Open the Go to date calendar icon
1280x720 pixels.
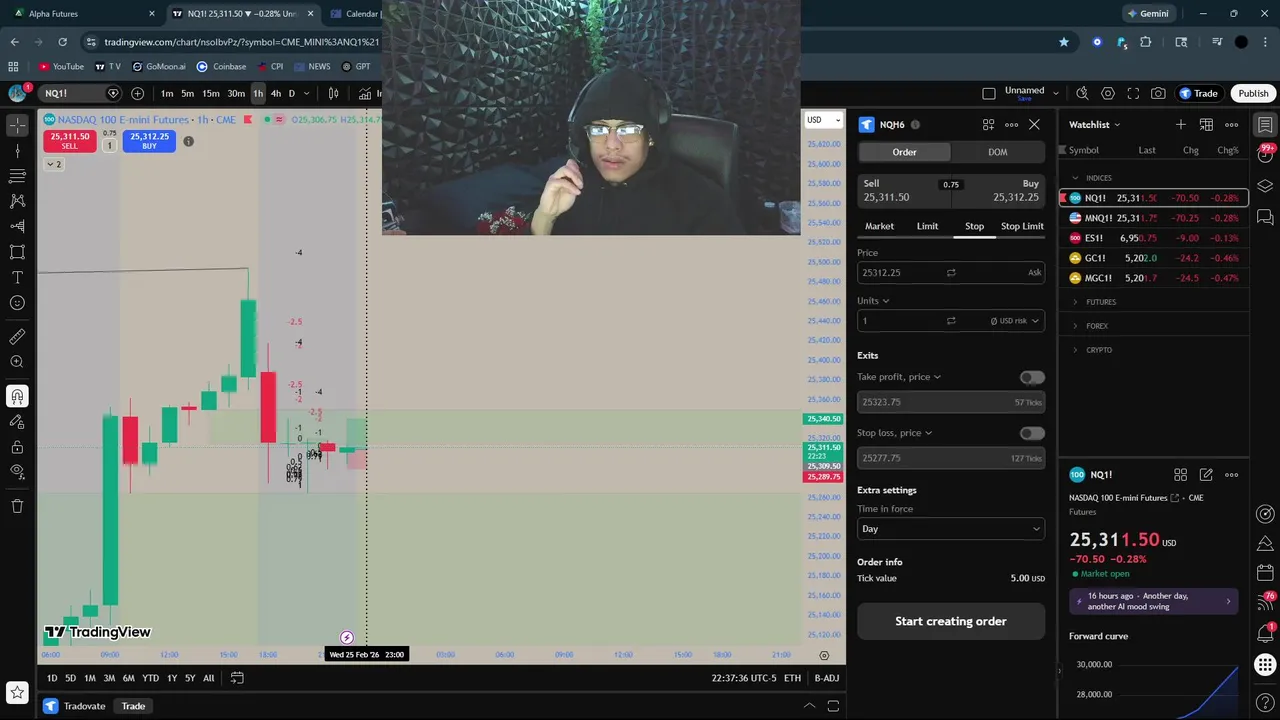[x=237, y=678]
